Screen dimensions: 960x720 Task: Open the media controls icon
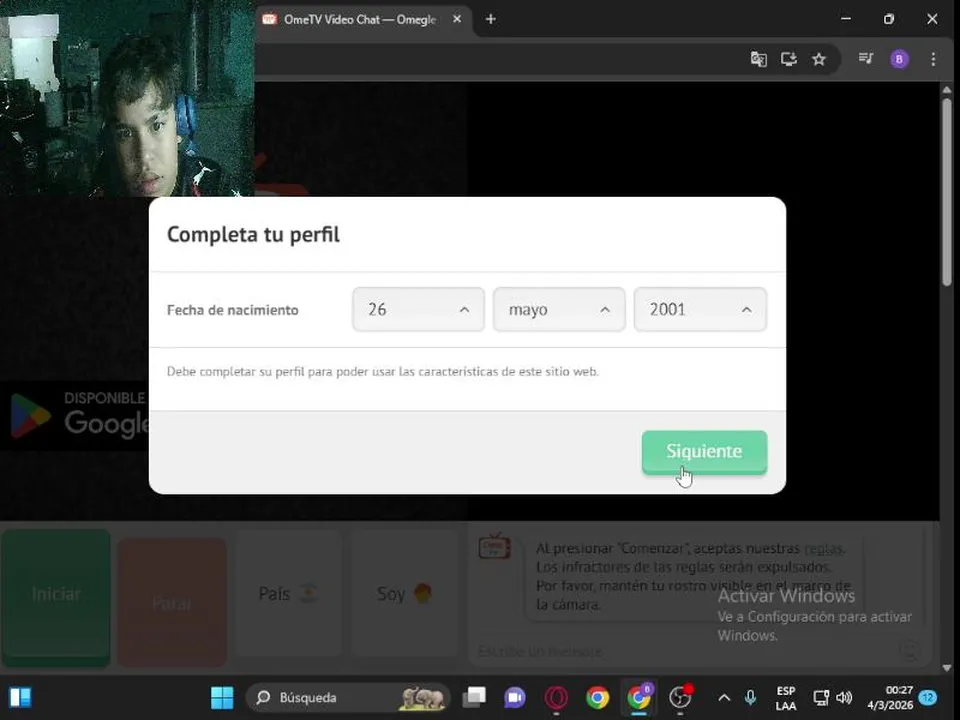866,59
